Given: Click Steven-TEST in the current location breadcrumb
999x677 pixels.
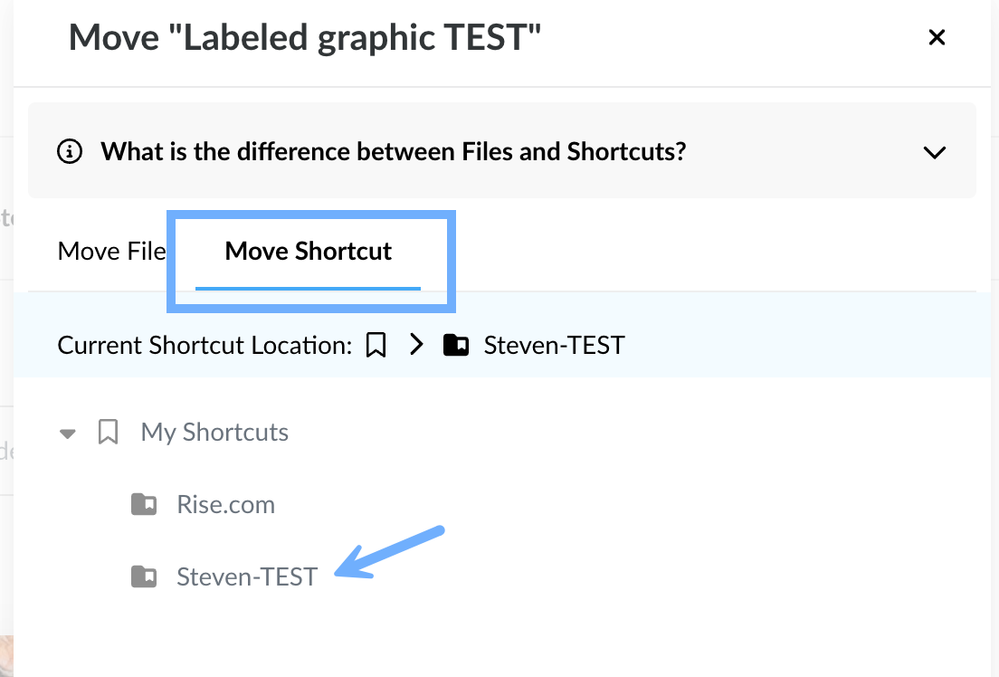Looking at the screenshot, I should [554, 346].
